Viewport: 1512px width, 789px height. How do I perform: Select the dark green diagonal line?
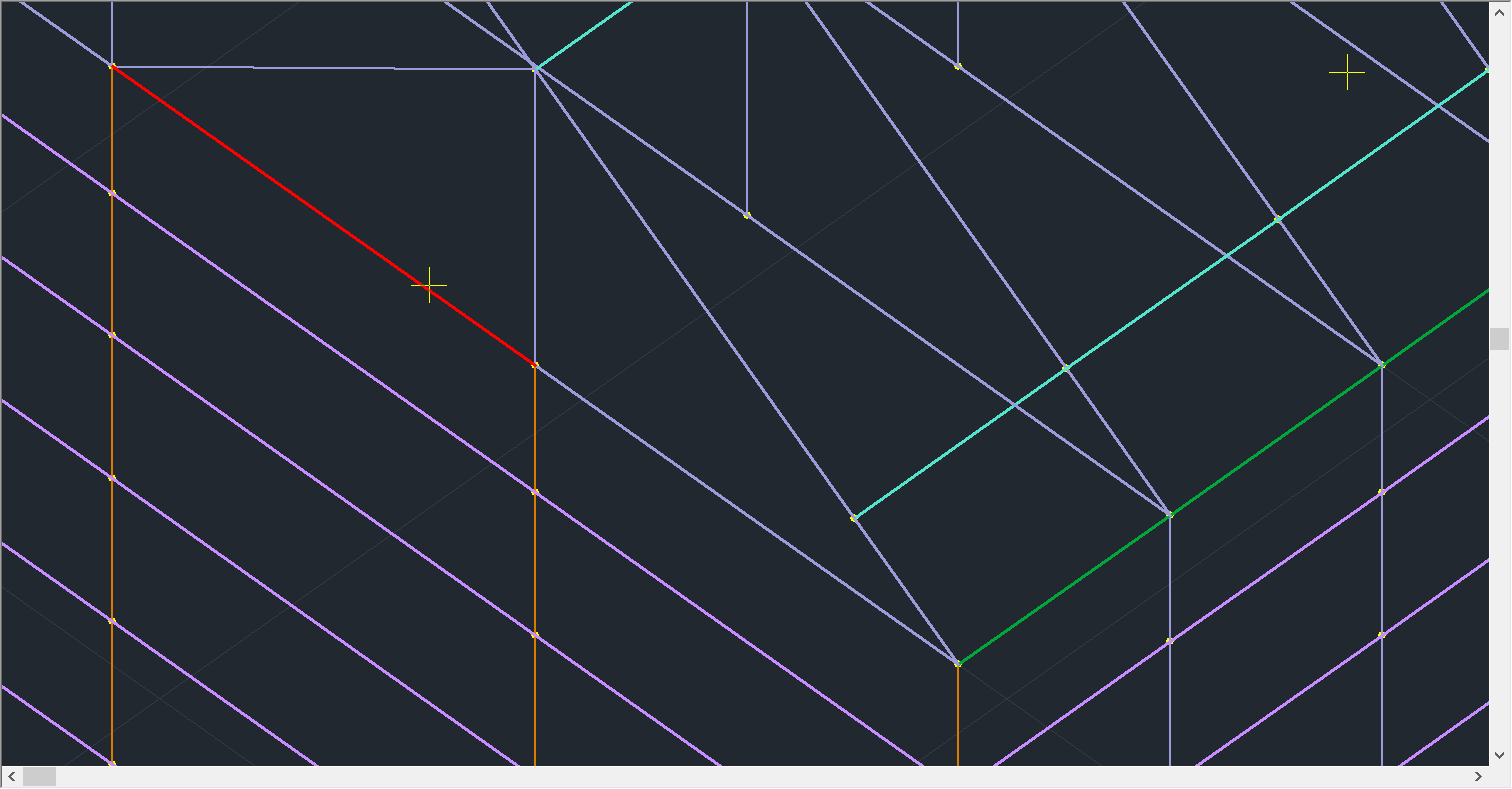[x=1224, y=477]
